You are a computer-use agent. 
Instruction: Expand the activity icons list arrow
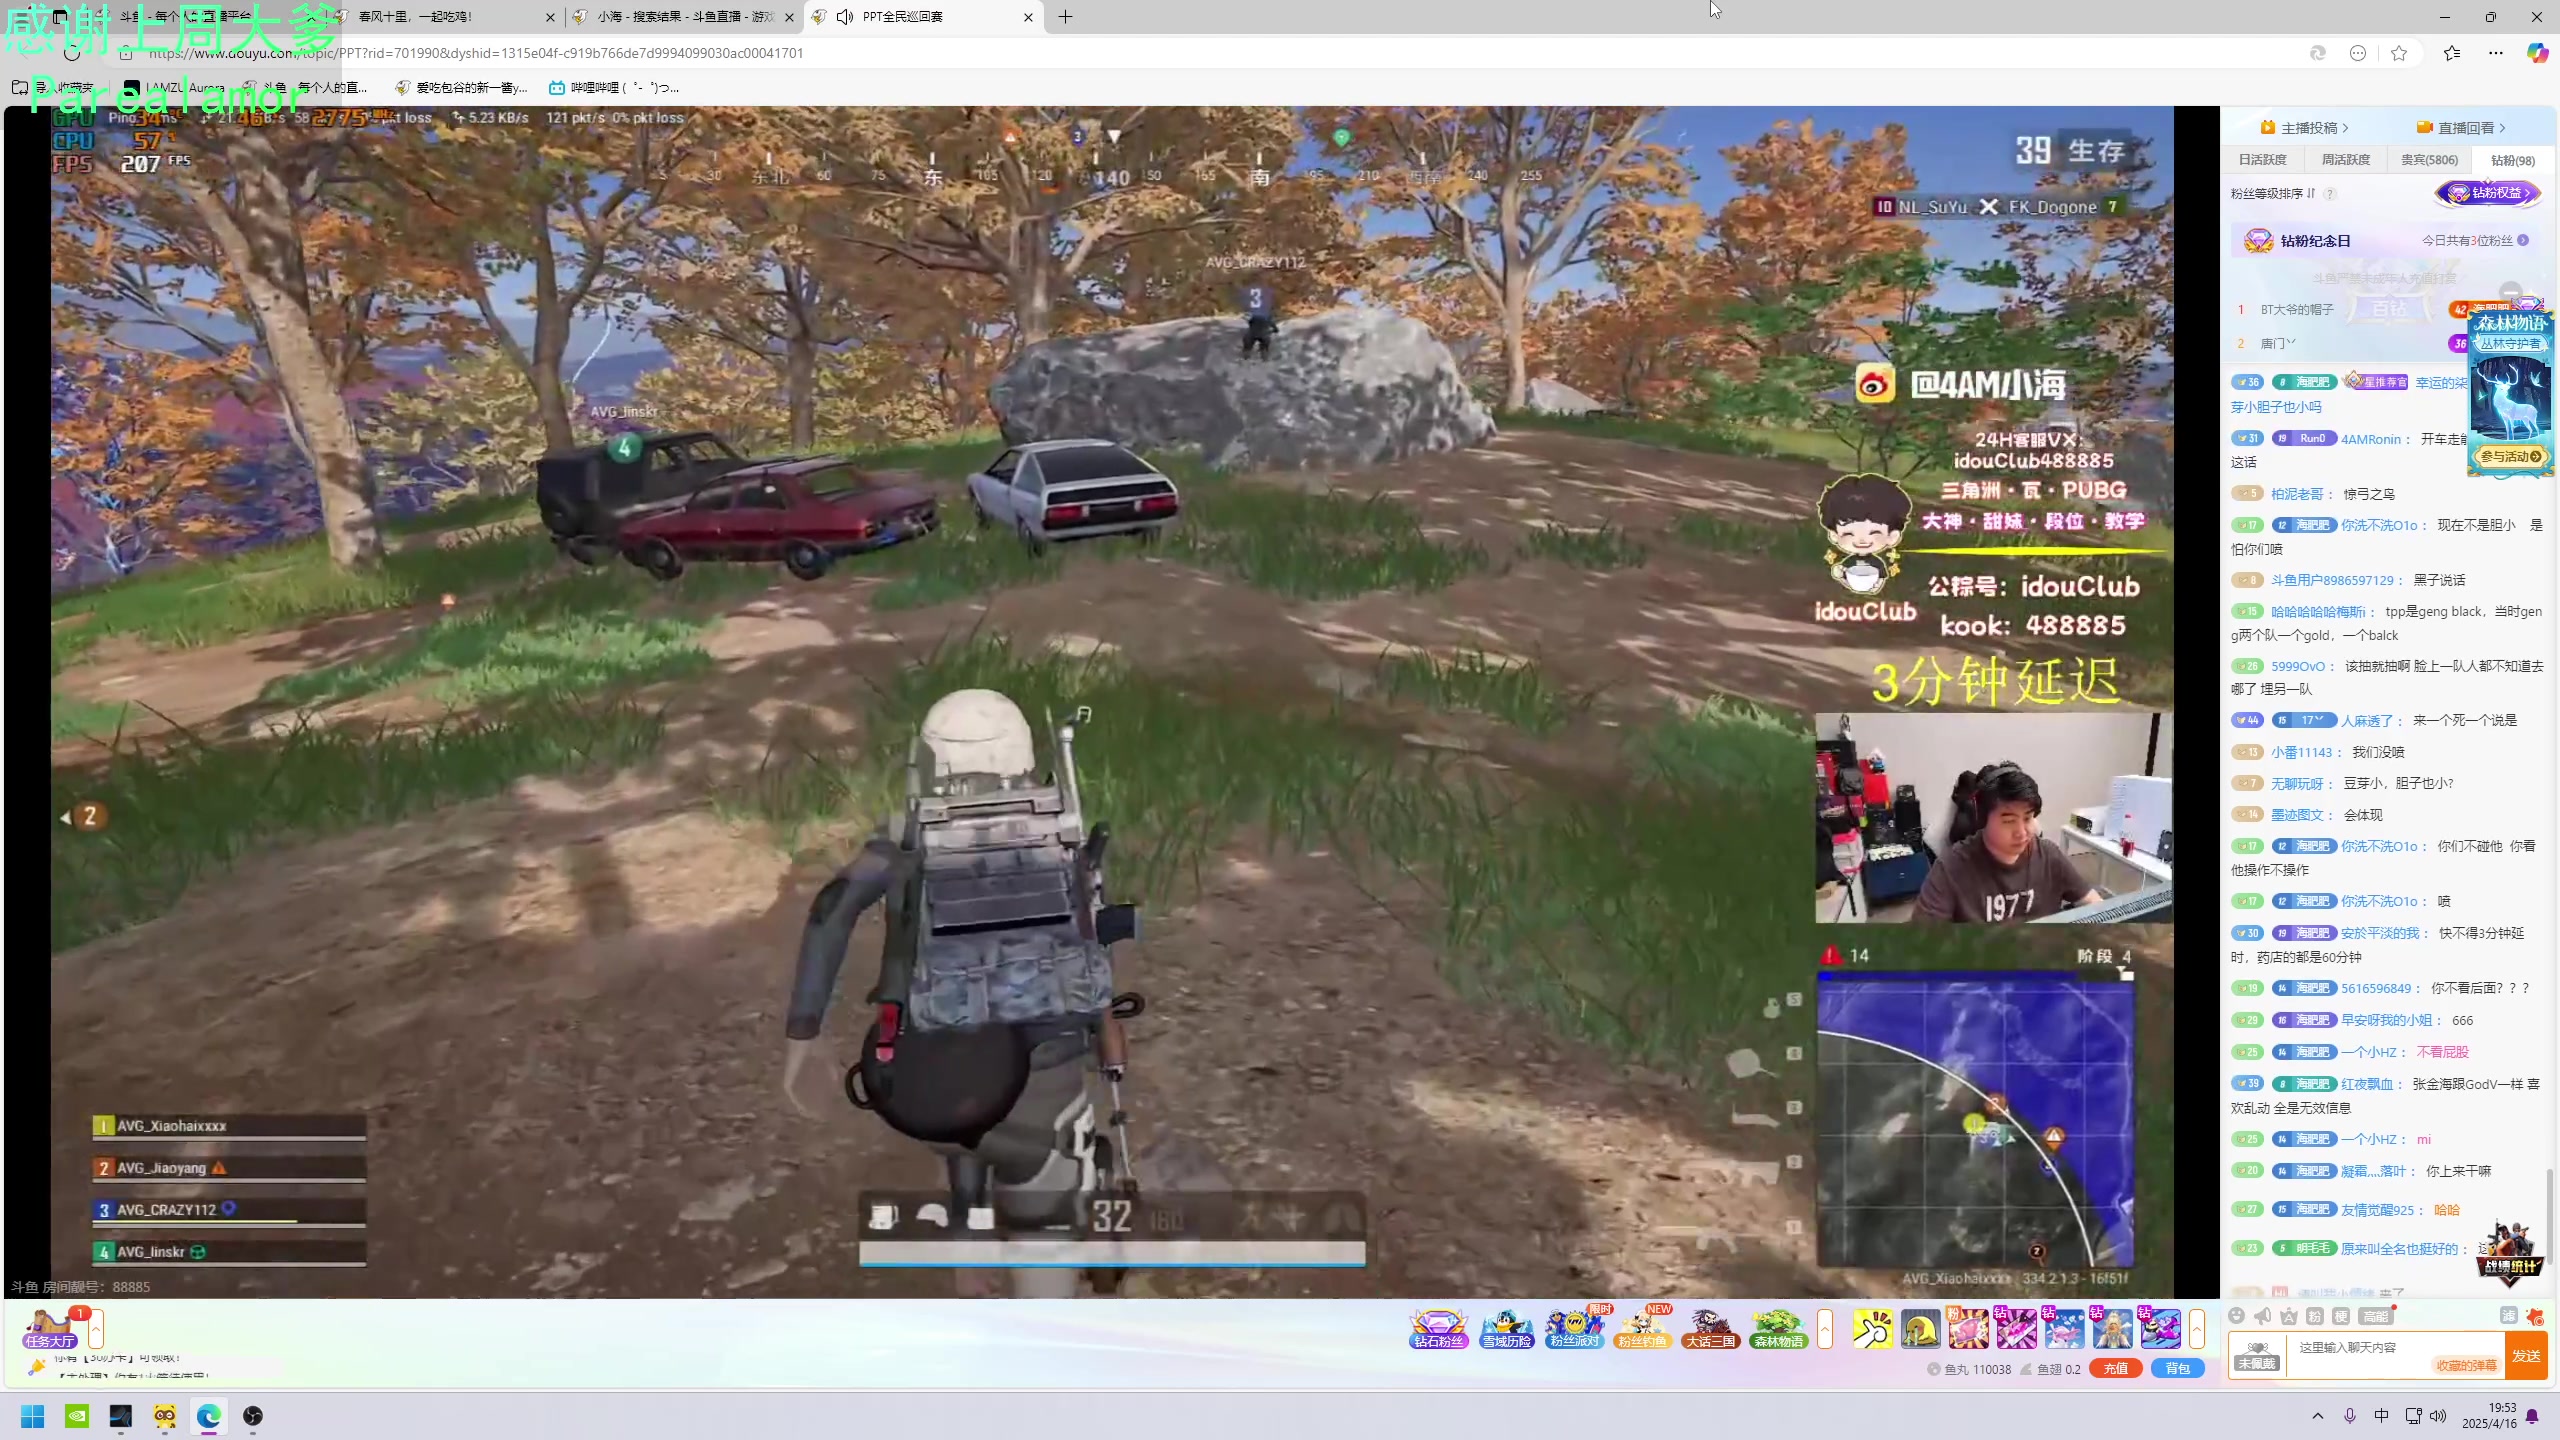click(1825, 1329)
